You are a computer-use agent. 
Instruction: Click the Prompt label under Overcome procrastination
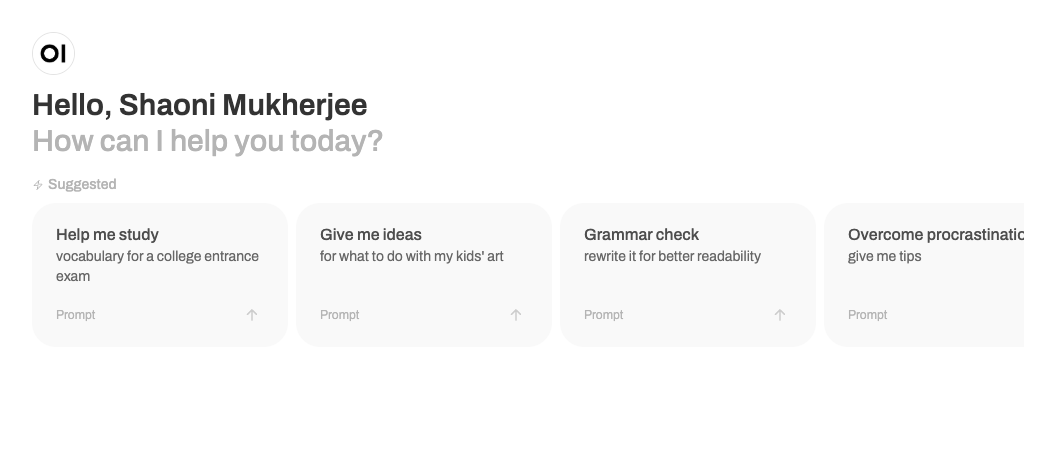pyautogui.click(x=868, y=315)
